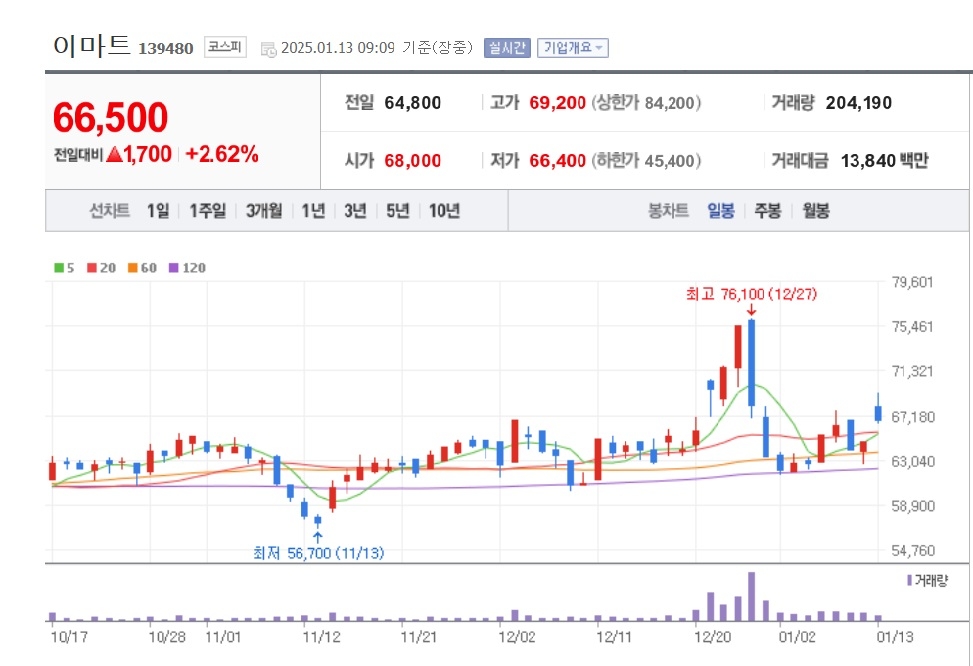Click the 거래대금 value 13,840 백만

[x=885, y=161]
